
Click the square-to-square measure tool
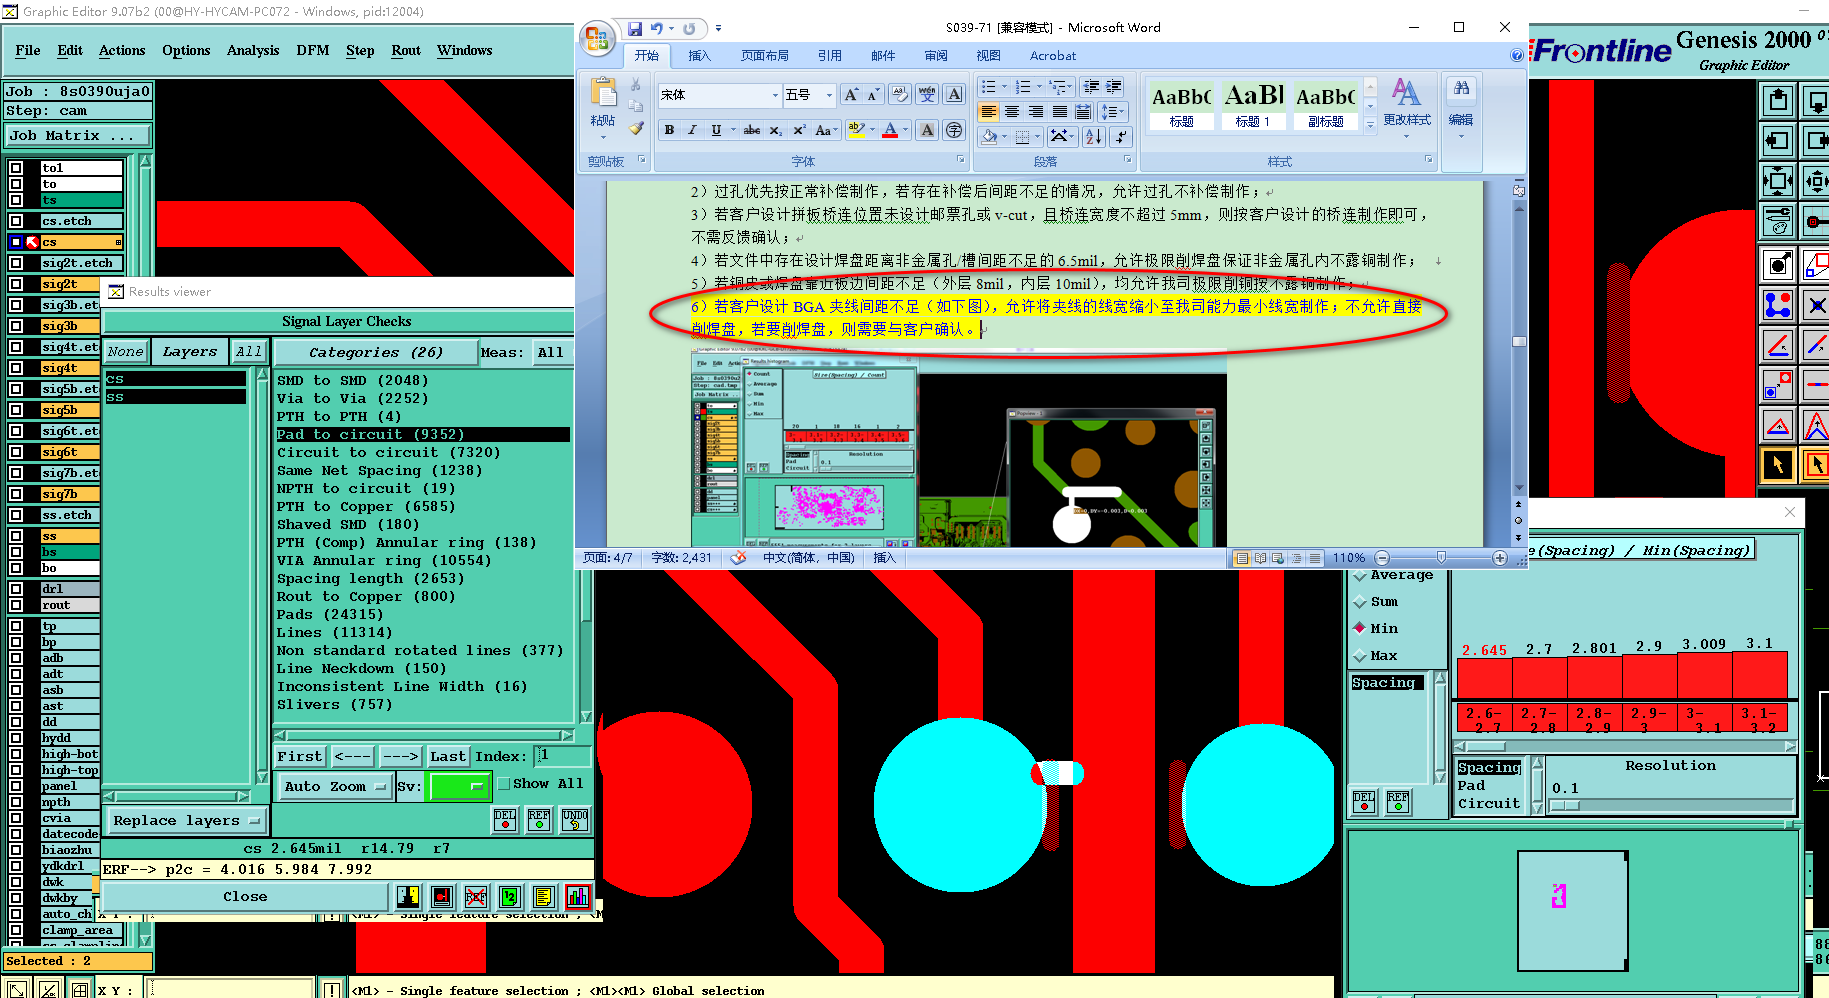point(1778,385)
